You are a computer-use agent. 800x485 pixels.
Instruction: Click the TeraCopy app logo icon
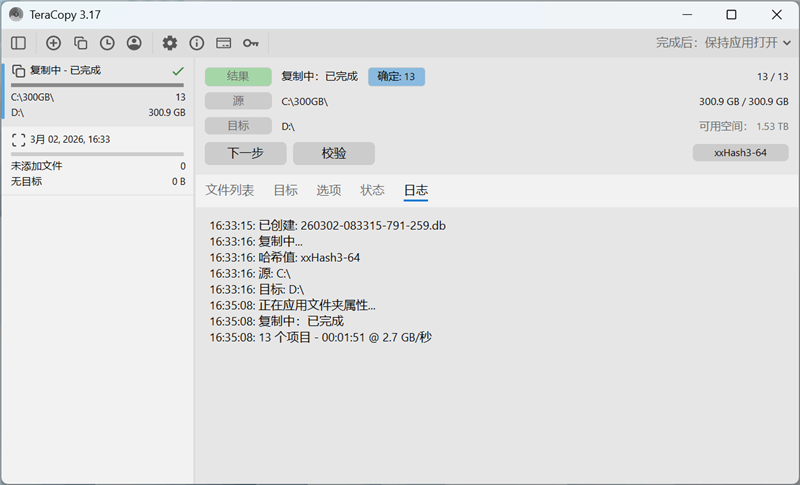click(x=16, y=14)
